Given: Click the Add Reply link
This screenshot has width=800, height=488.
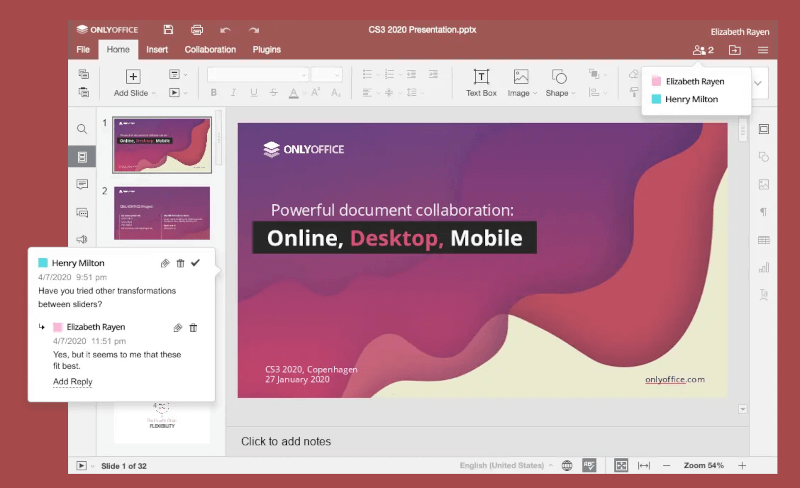Looking at the screenshot, I should [x=72, y=382].
